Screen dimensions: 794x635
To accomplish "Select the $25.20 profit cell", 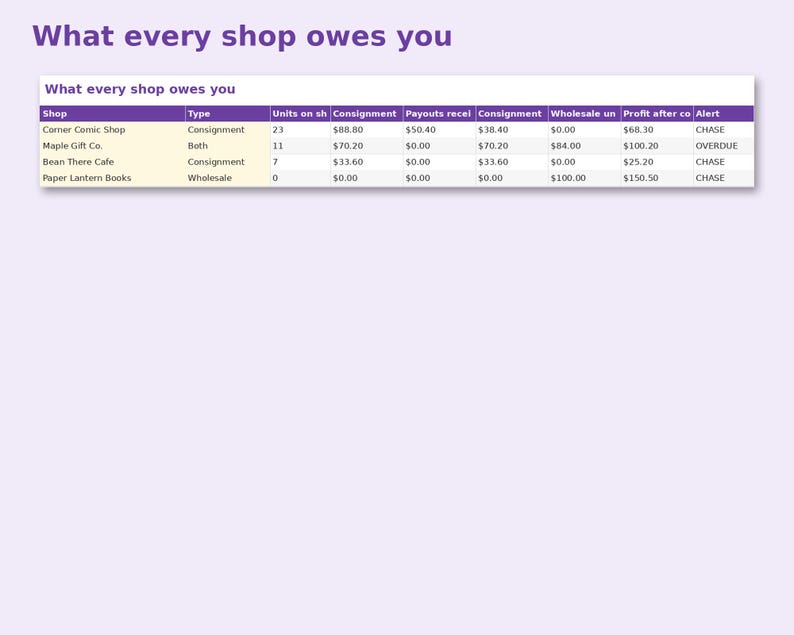I will (657, 162).
